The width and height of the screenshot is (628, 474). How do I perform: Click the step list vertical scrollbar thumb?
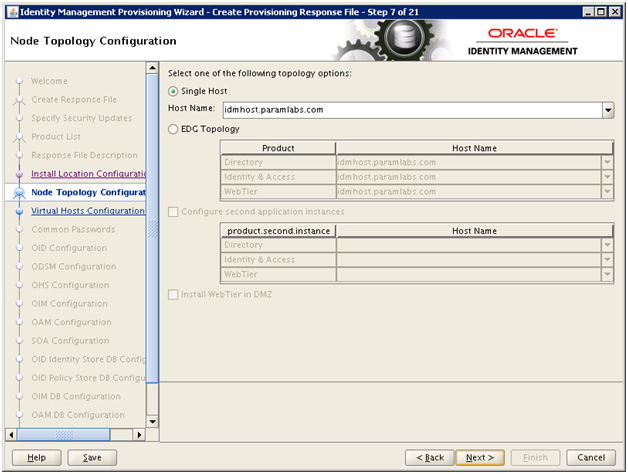pyautogui.click(x=152, y=228)
